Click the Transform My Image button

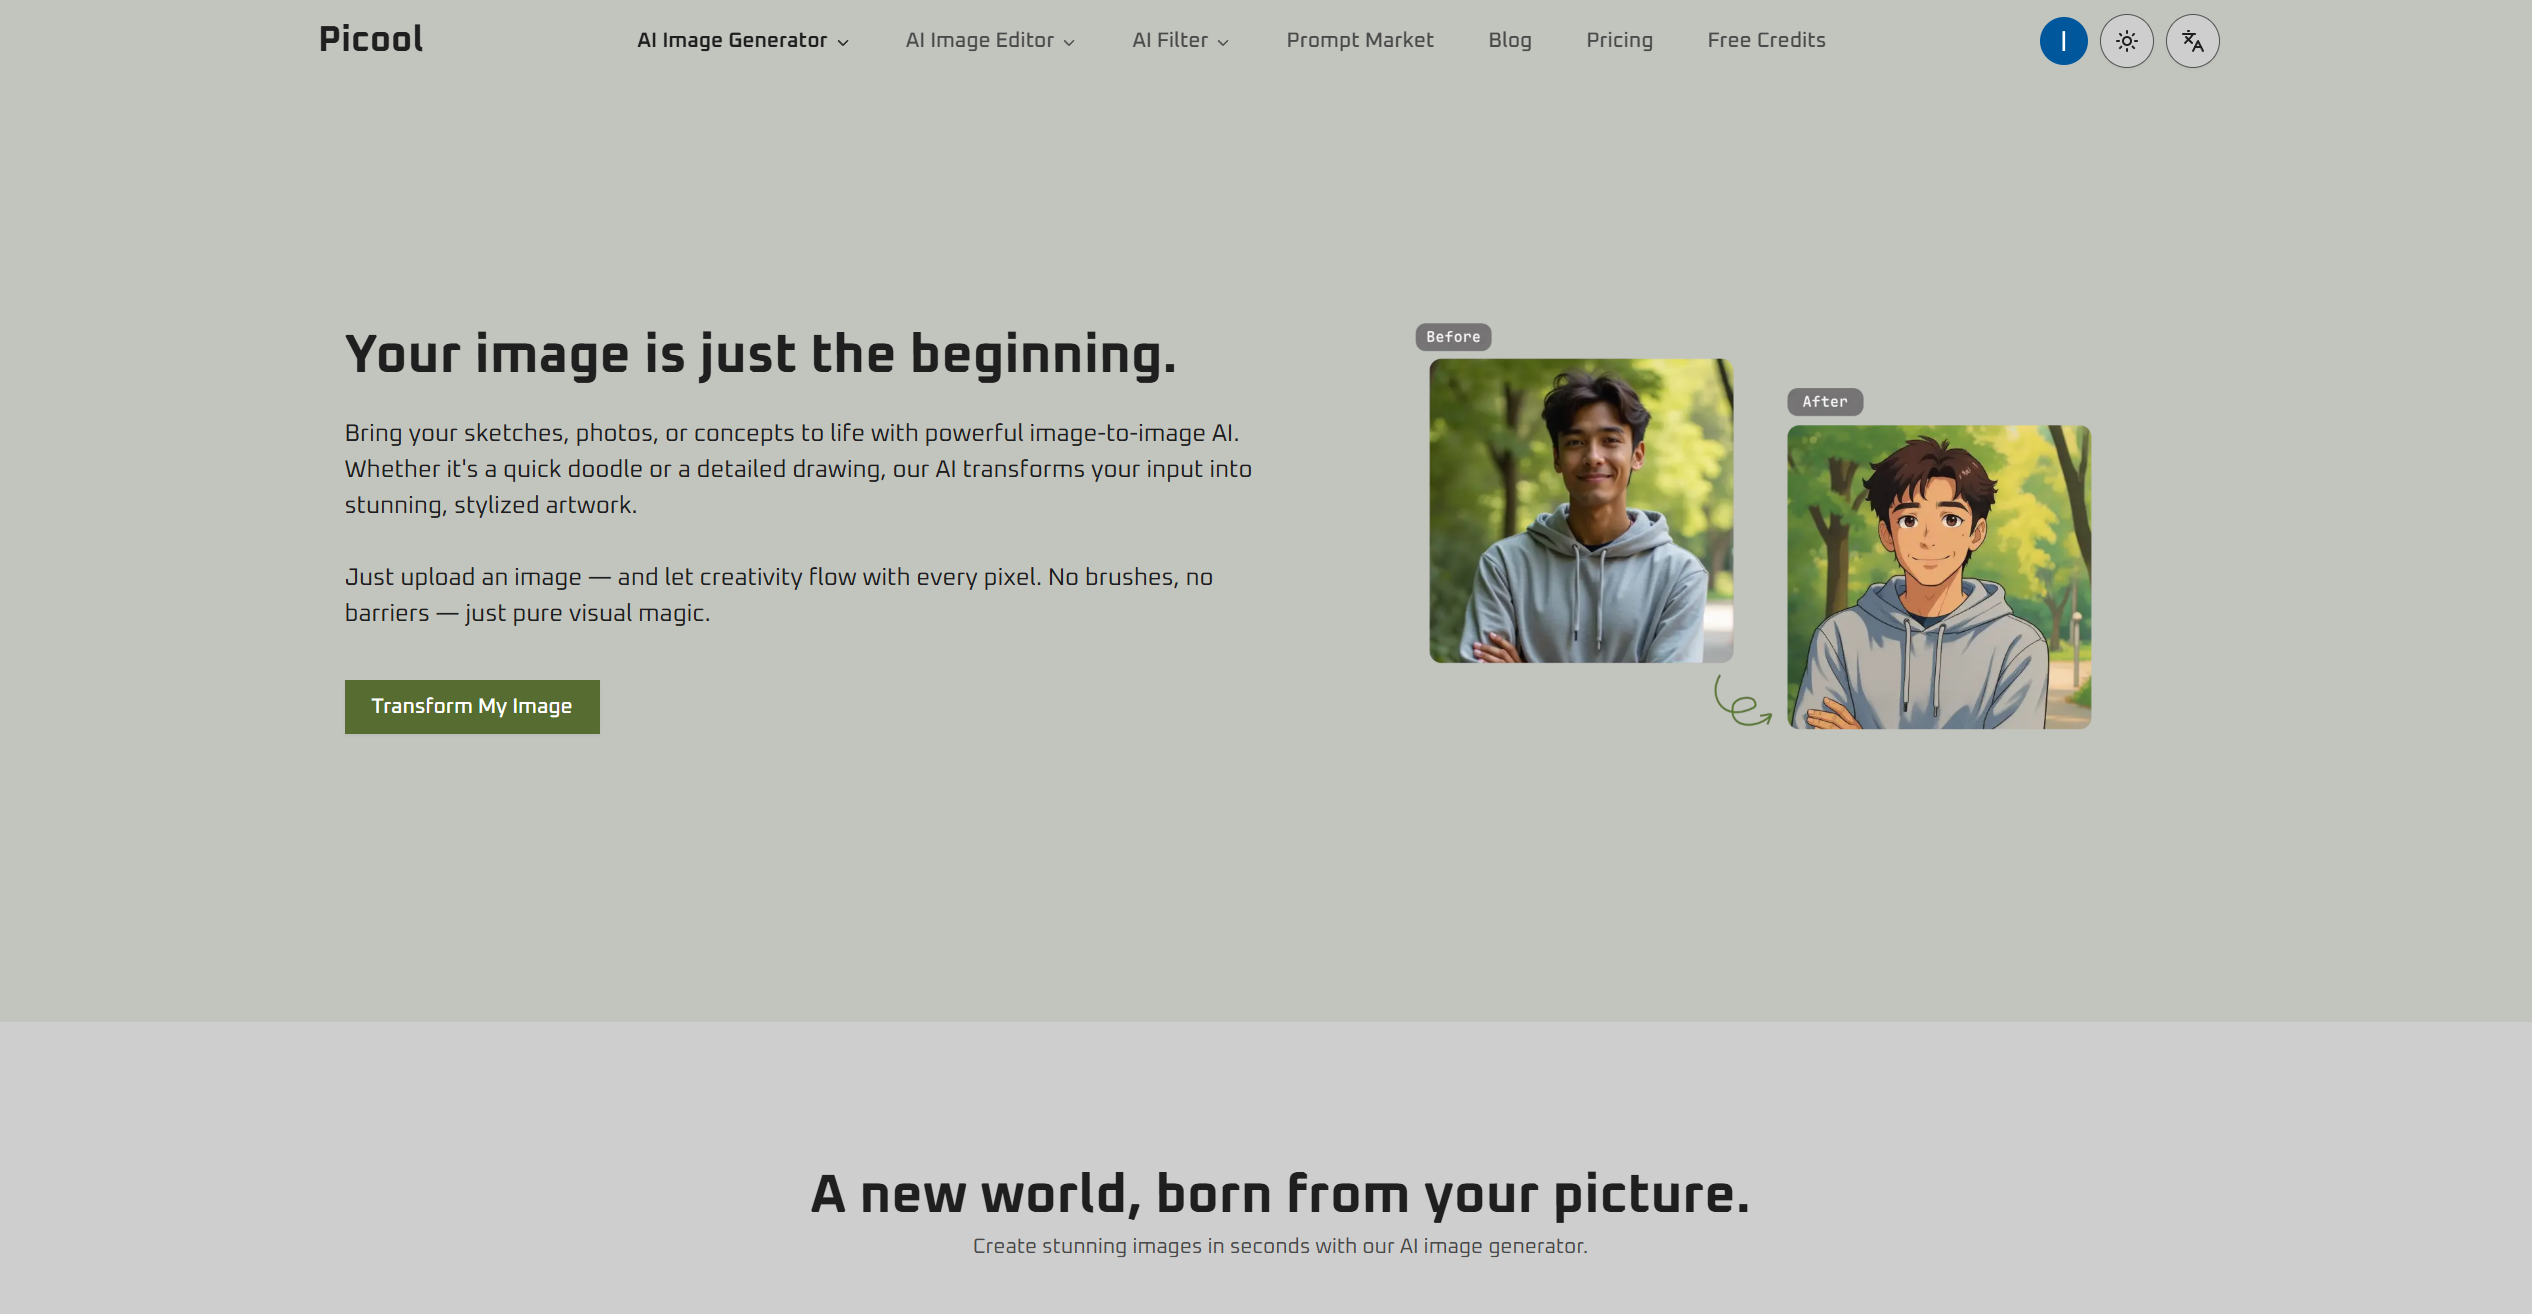(x=472, y=706)
